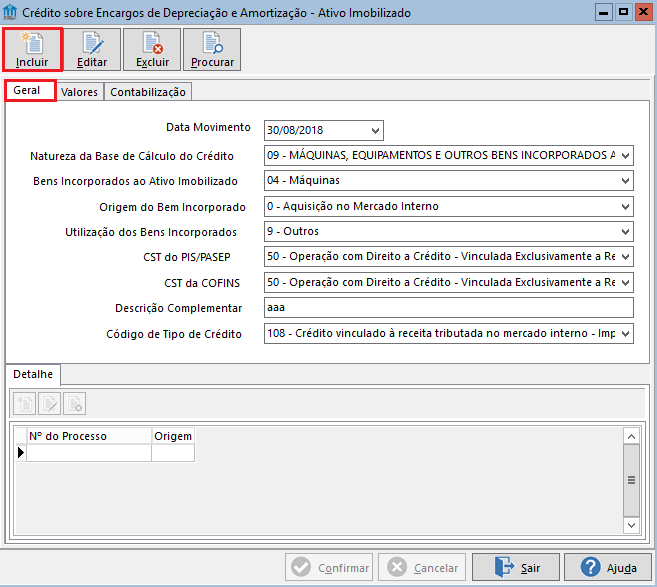Switch to the Valores tab
This screenshot has height=587, width=657.
point(79,92)
